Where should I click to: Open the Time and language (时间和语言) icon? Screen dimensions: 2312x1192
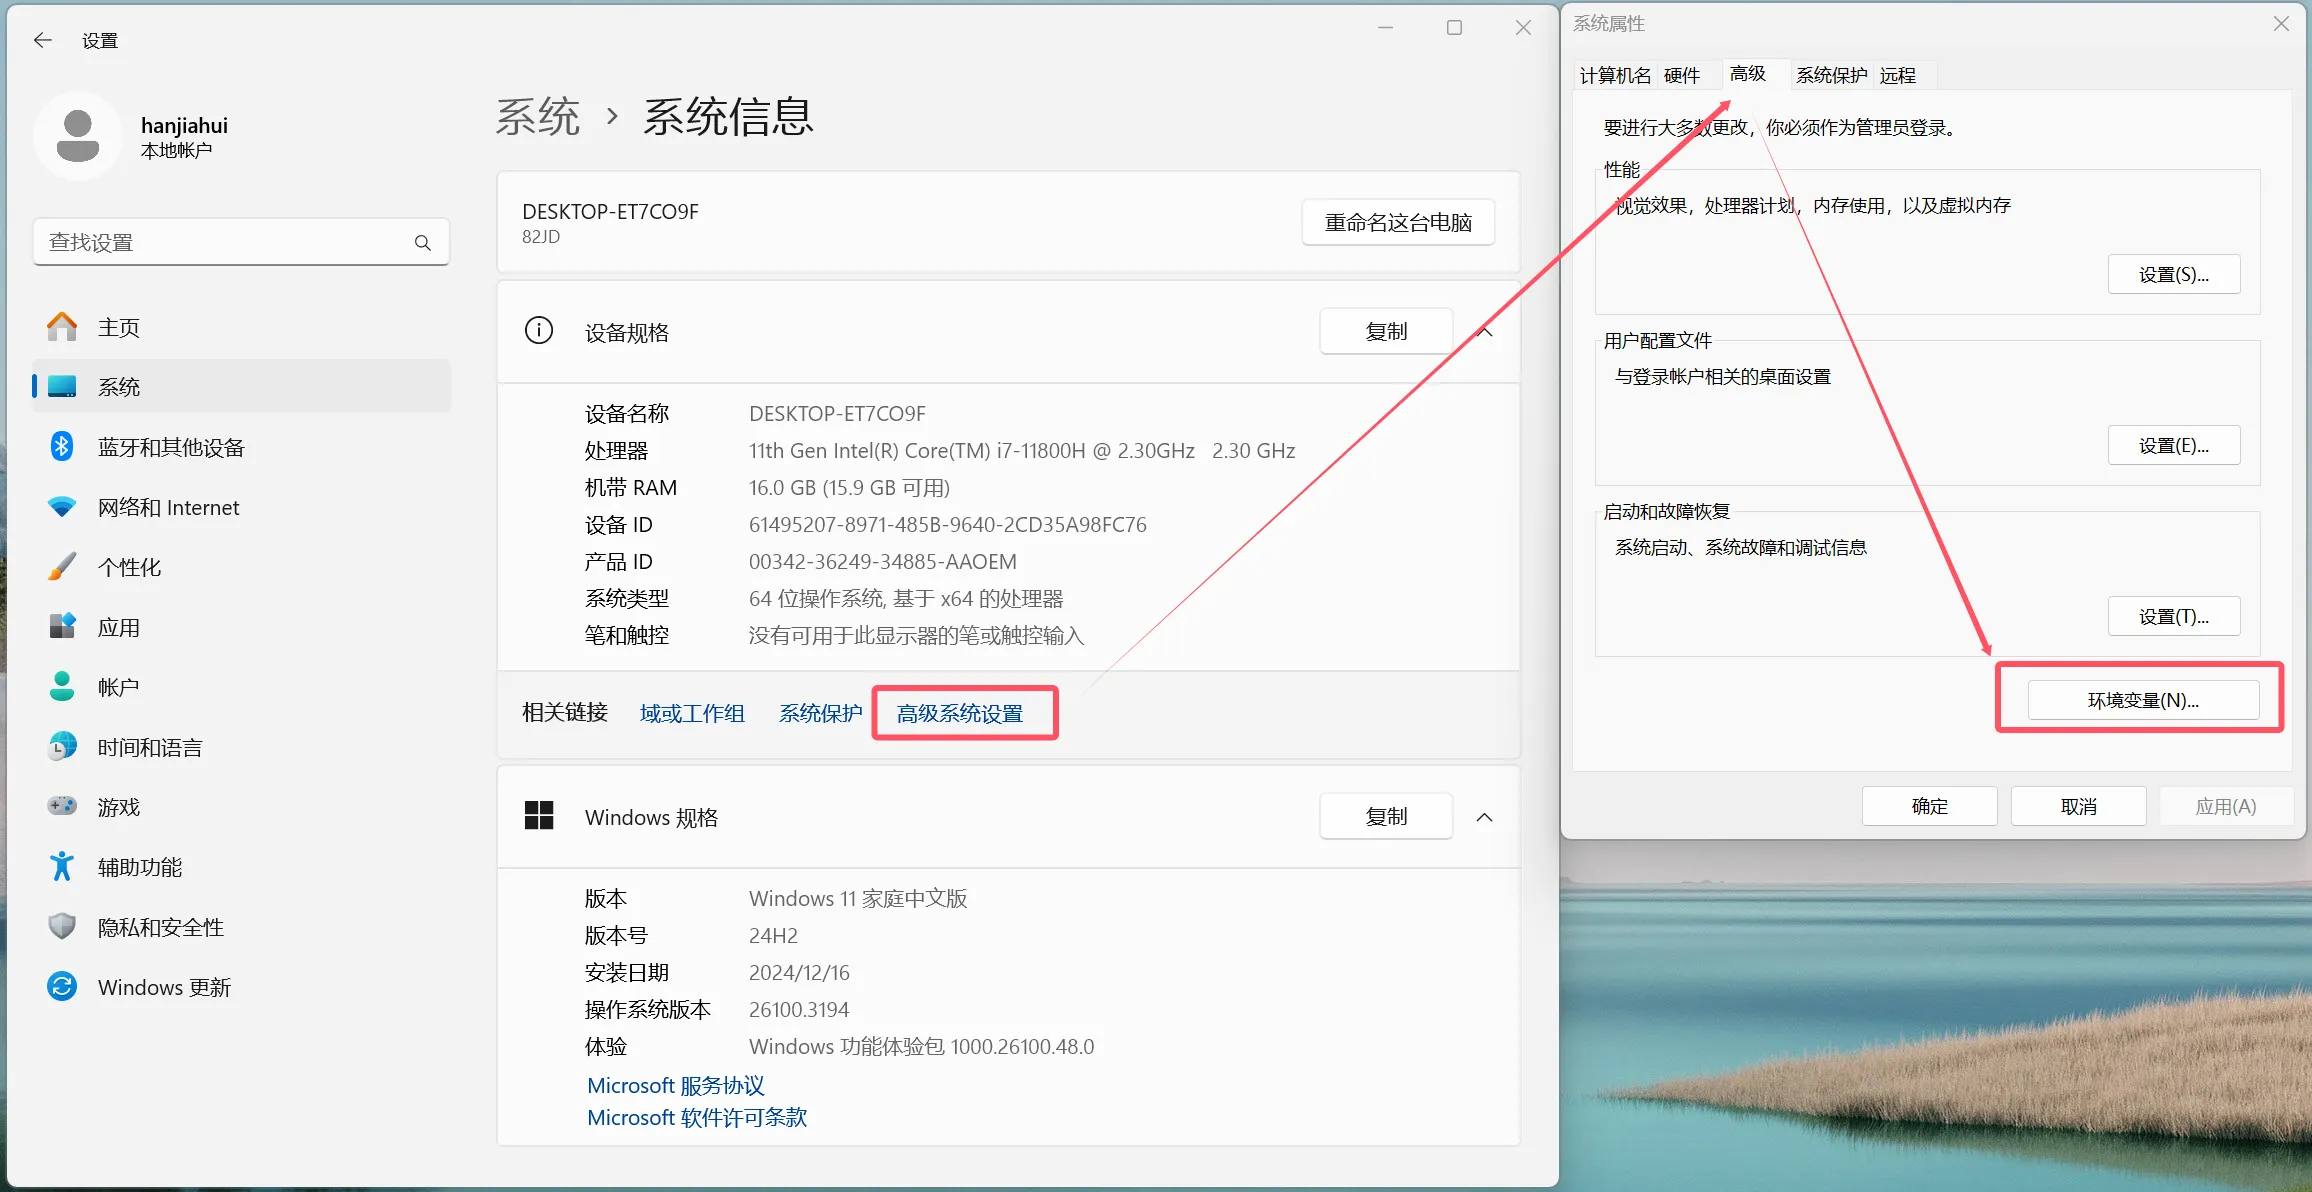pos(62,747)
